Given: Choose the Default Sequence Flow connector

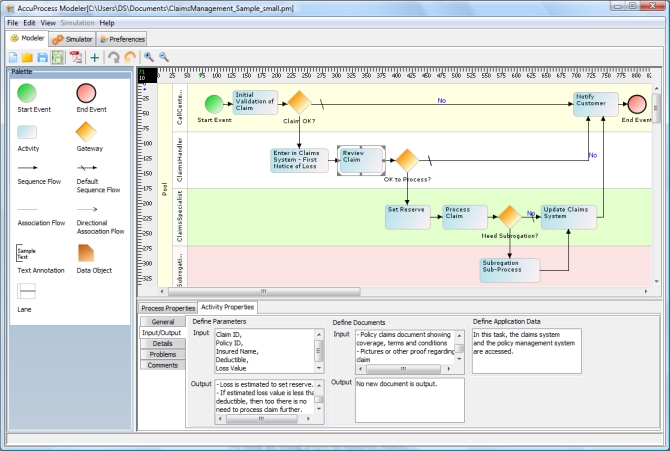Looking at the screenshot, I should tap(87, 168).
